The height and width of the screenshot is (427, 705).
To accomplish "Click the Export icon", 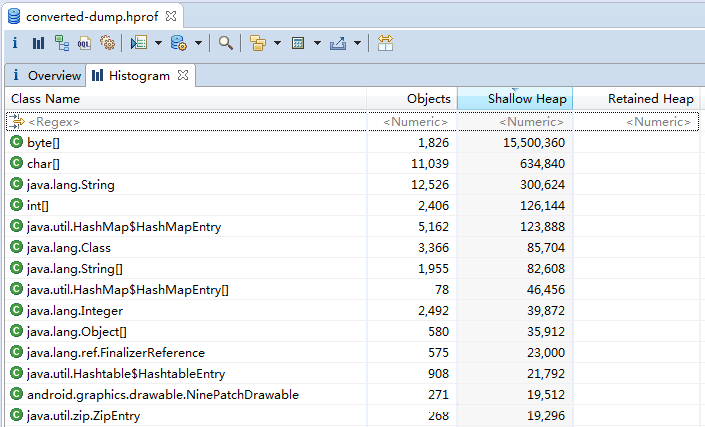I will pos(338,43).
